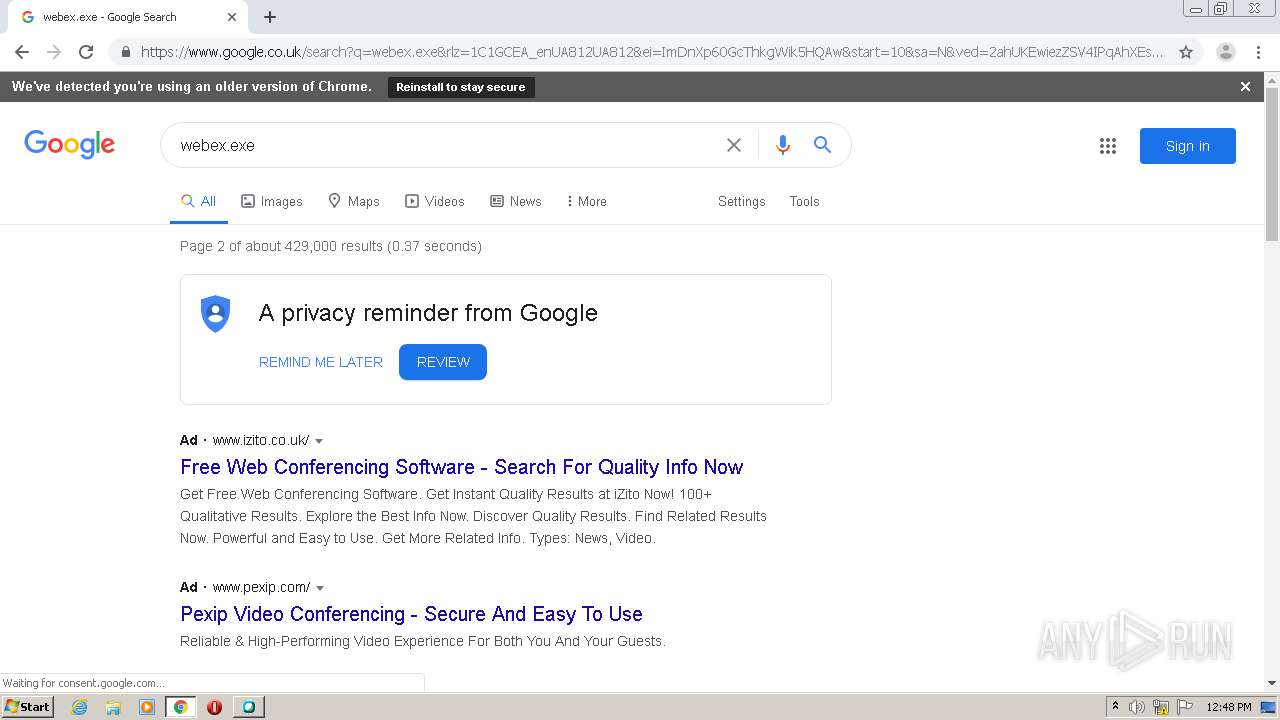Viewport: 1280px width, 720px height.
Task: Bookmark this page with the star icon
Action: tap(1186, 52)
